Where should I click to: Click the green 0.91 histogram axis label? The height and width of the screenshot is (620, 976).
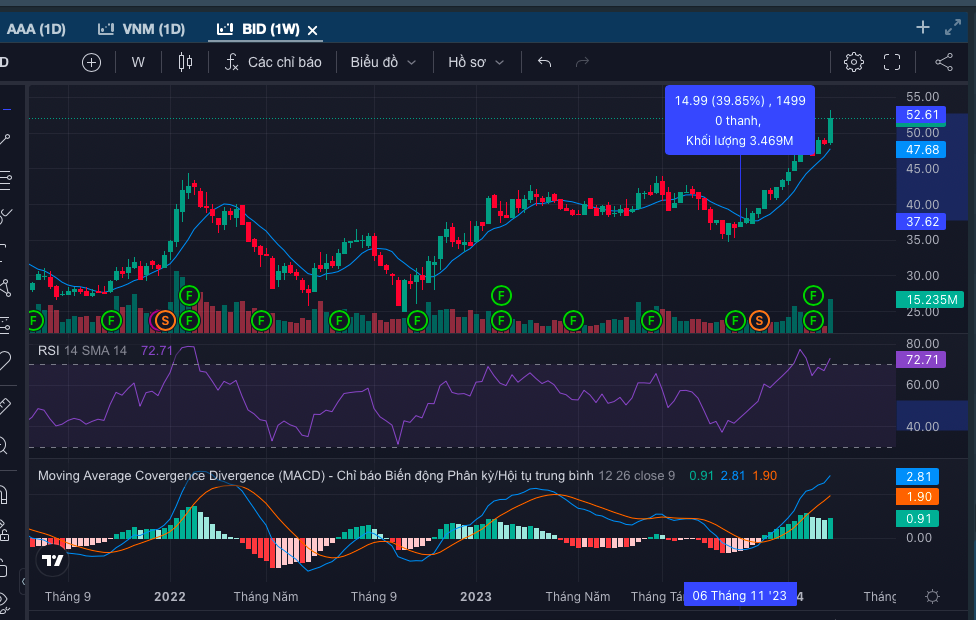917,519
